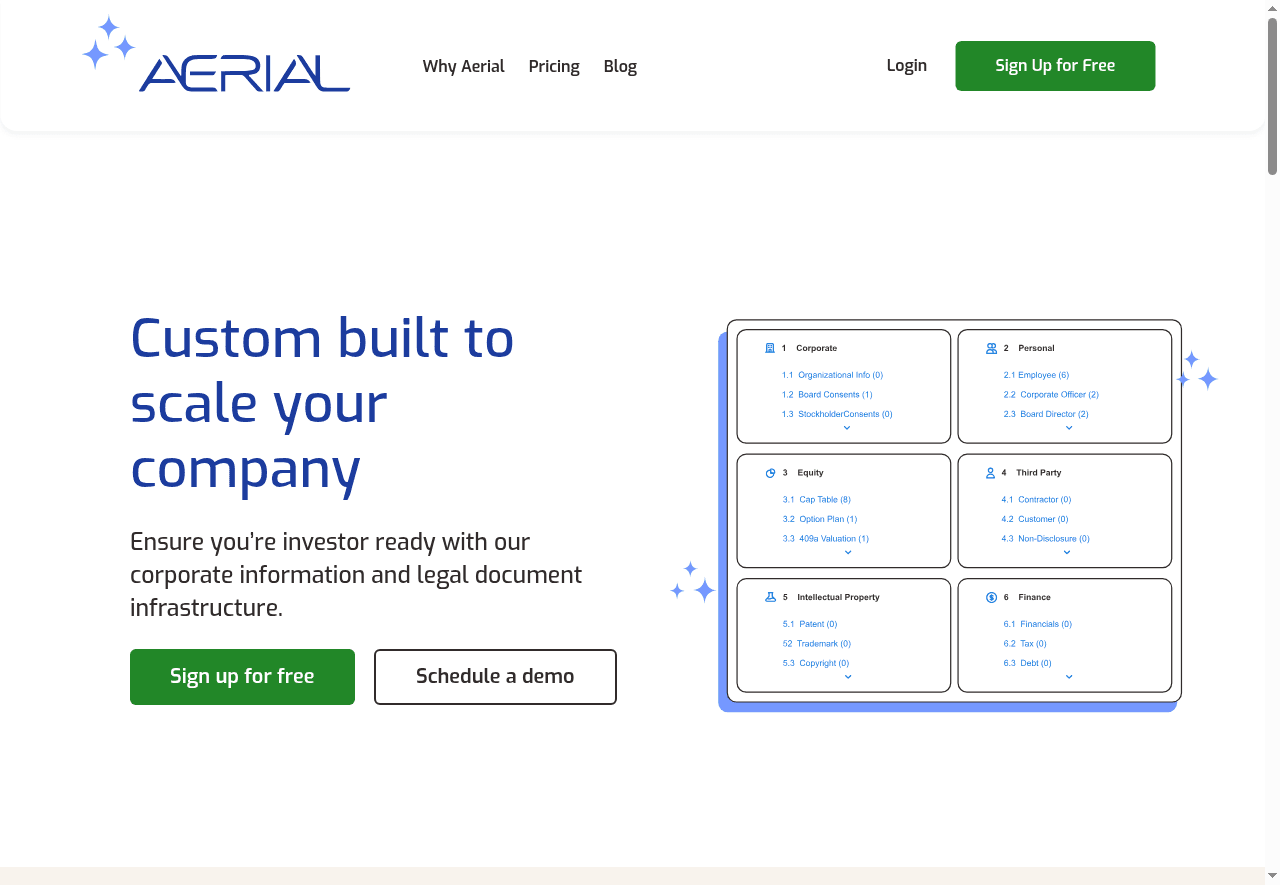Click the Third Party person icon

click(x=990, y=472)
